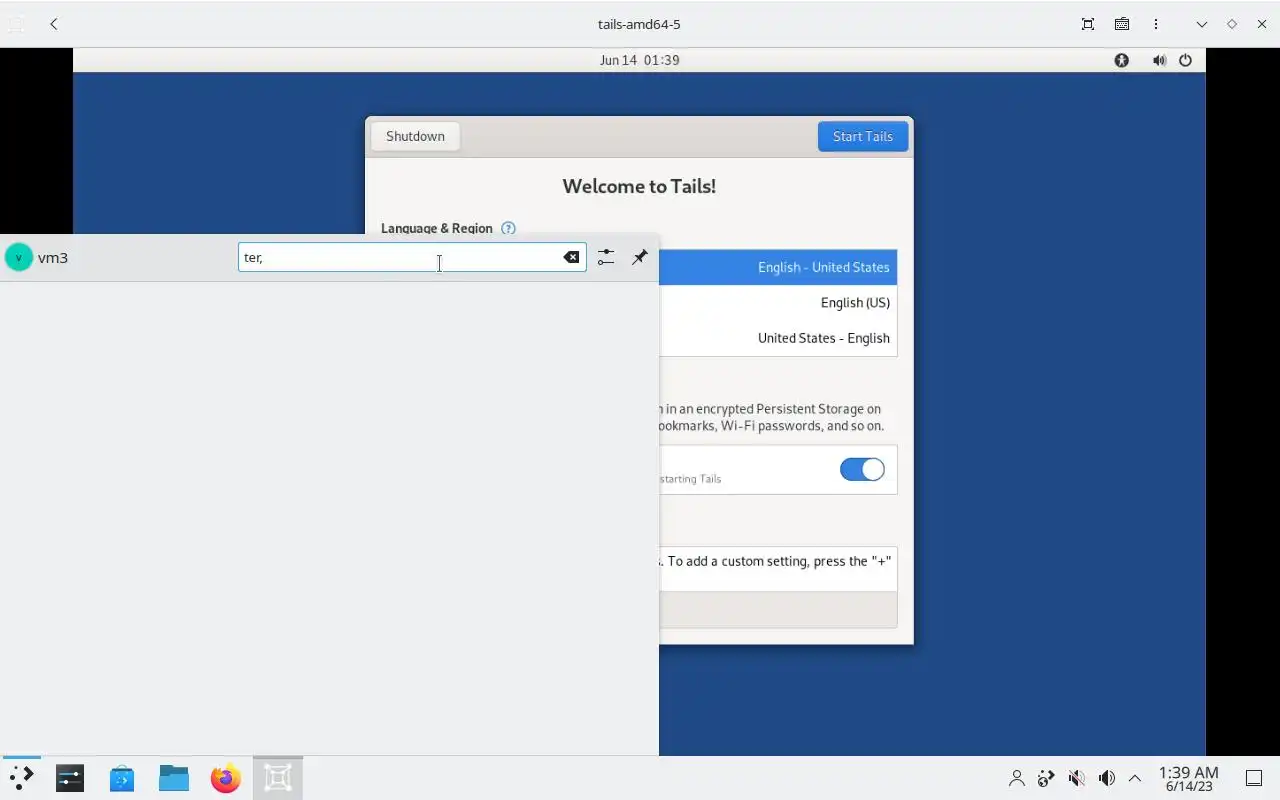This screenshot has height=800, width=1280.
Task: Go back in the Boxes window
Action: (54, 24)
